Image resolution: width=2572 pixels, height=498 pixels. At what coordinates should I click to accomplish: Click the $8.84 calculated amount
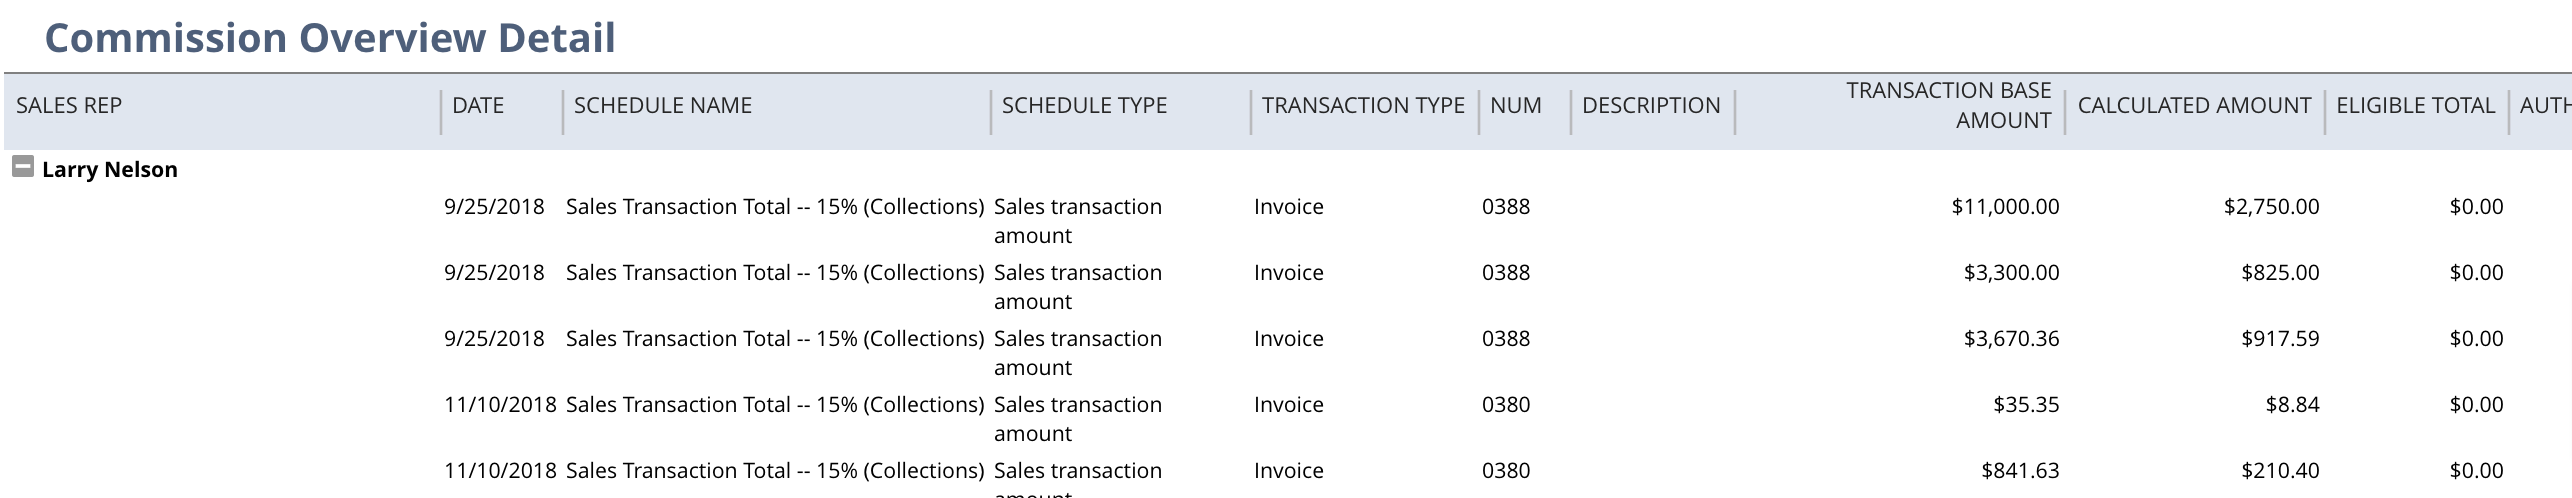[2293, 405]
